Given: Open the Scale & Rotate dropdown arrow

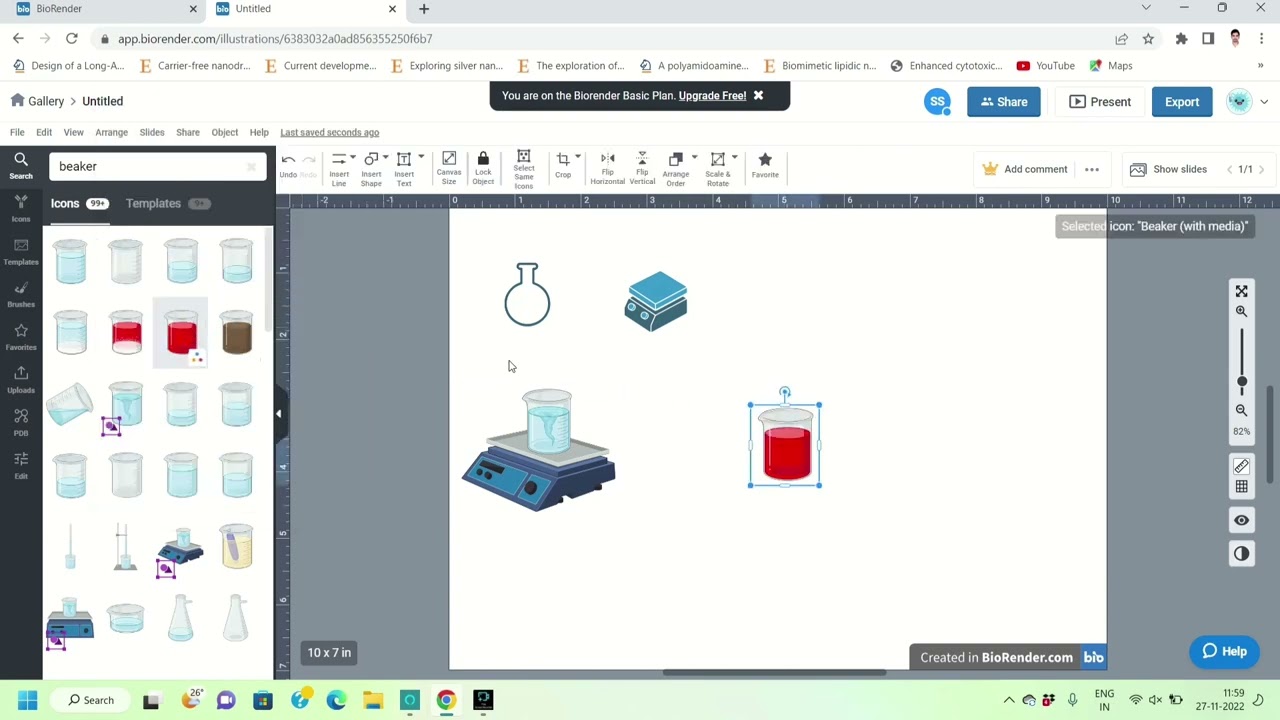Looking at the screenshot, I should coord(734,158).
